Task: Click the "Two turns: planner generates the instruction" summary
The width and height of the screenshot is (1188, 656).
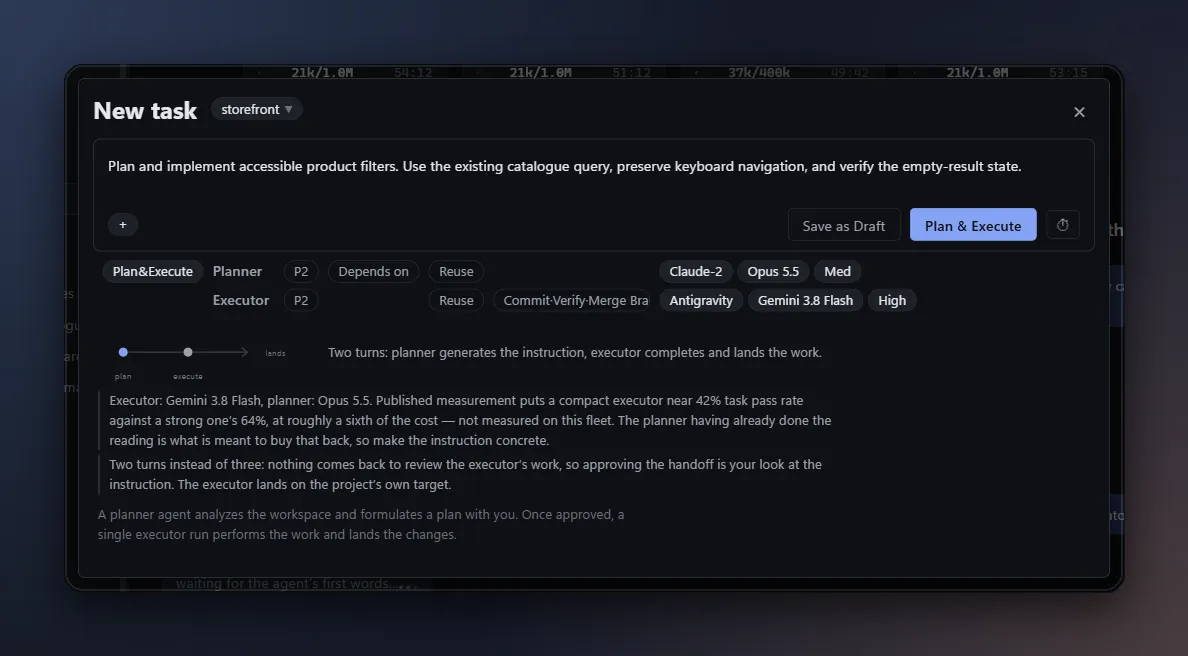Action: tap(575, 353)
